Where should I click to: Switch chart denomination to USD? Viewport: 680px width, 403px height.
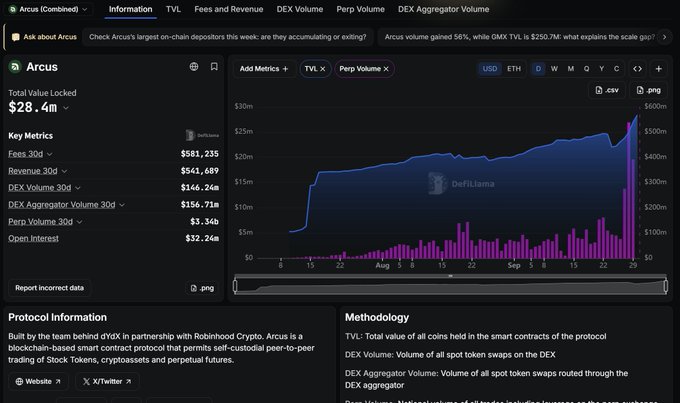pyautogui.click(x=490, y=69)
